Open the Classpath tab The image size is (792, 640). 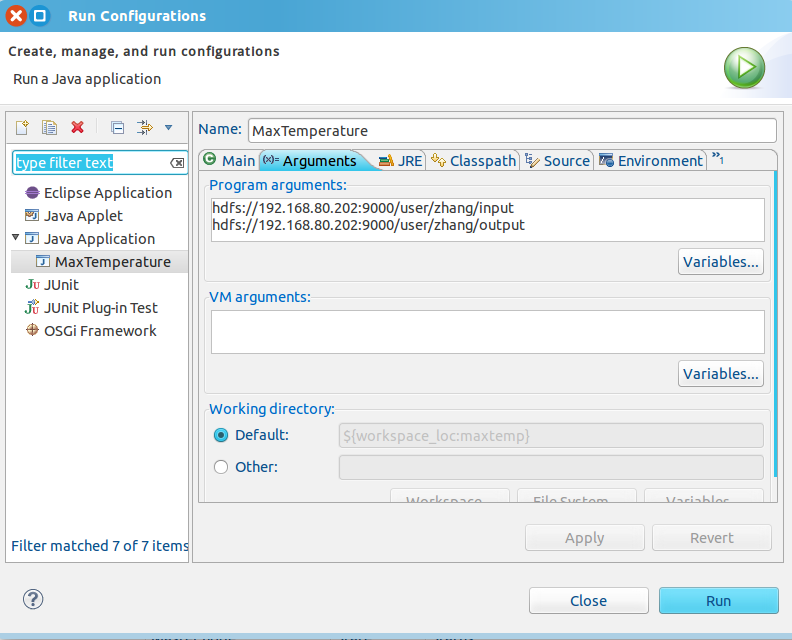point(474,161)
